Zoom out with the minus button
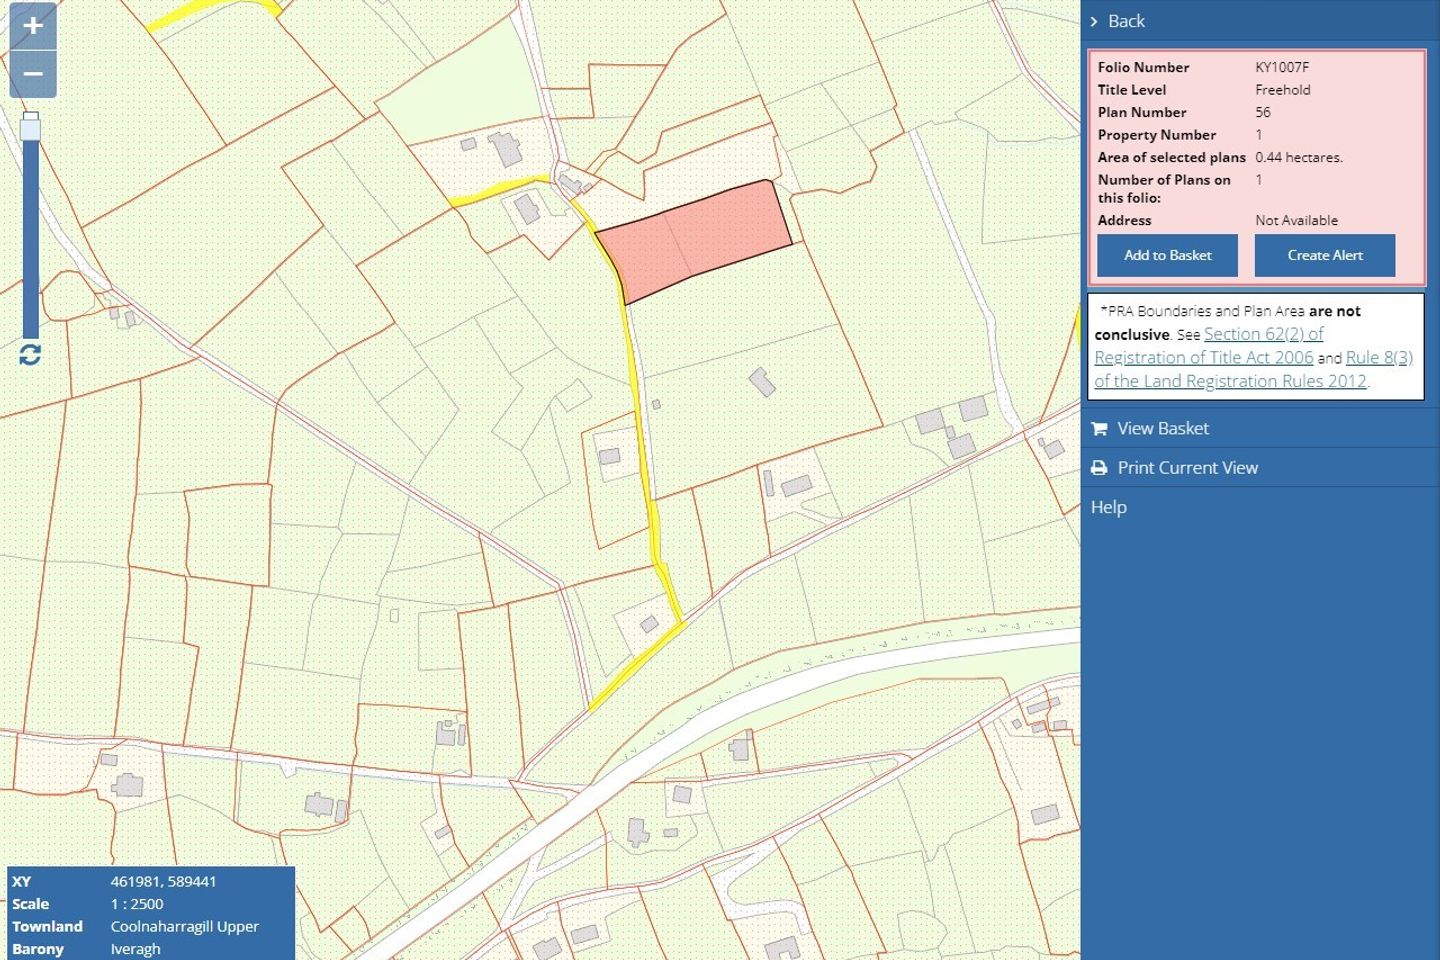 pyautogui.click(x=32, y=74)
